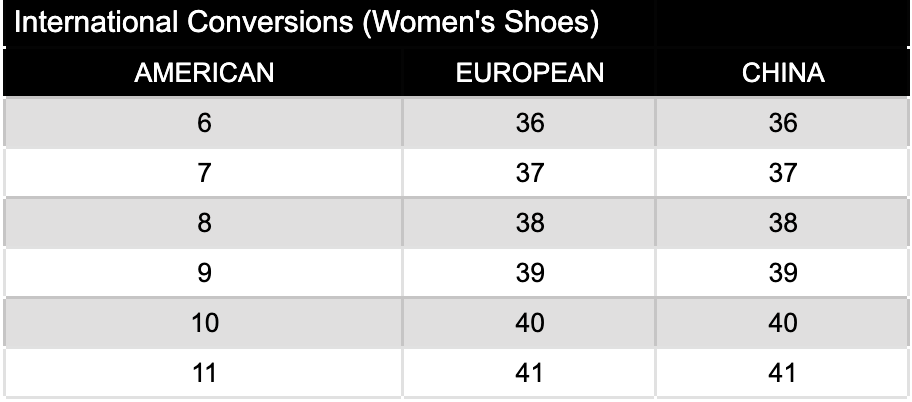Select European size 36 cell
This screenshot has height=402, width=912.
point(529,122)
